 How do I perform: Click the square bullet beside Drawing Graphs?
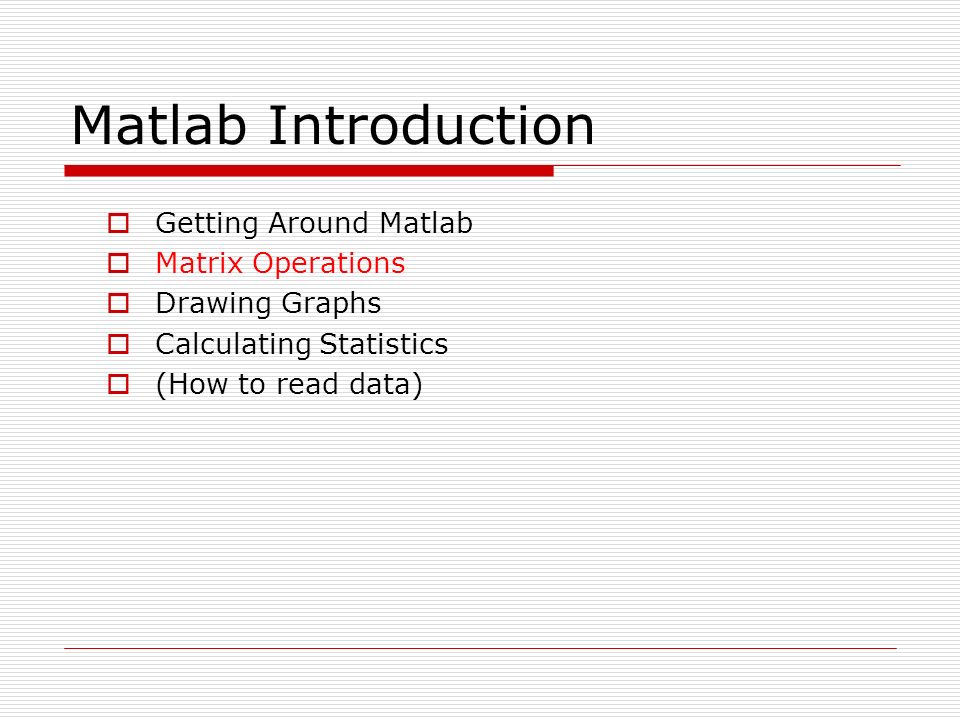click(x=118, y=303)
